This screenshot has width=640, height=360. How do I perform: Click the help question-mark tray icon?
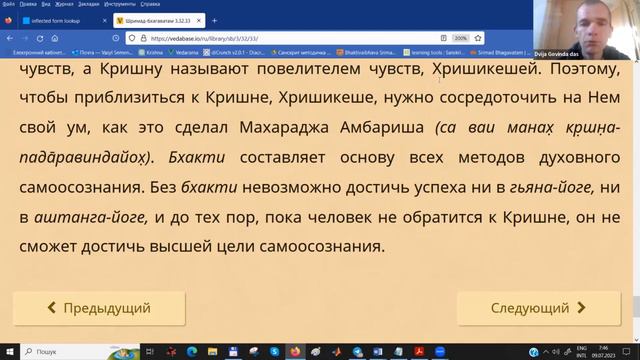[x=533, y=352]
